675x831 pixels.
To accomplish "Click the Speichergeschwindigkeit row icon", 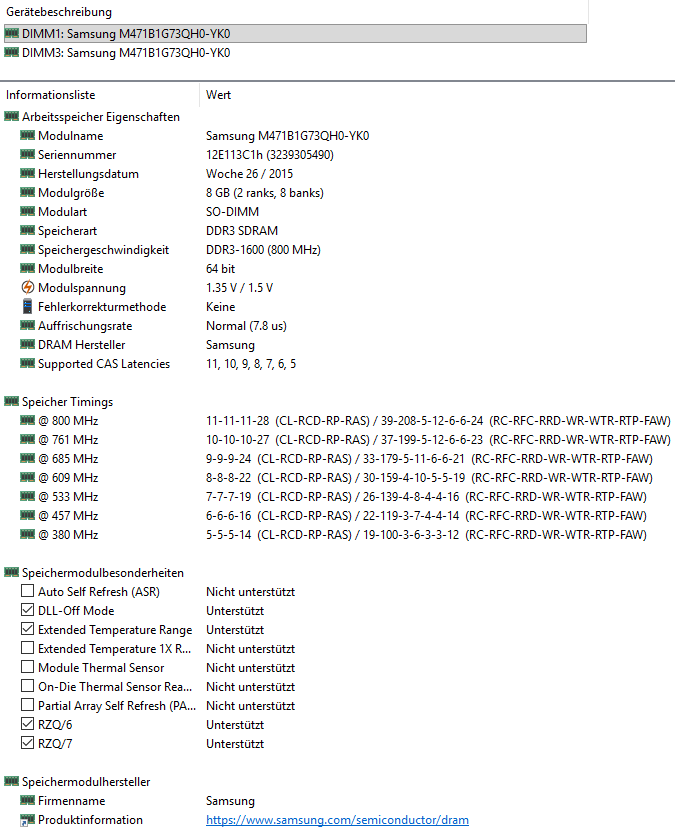I will click(28, 250).
